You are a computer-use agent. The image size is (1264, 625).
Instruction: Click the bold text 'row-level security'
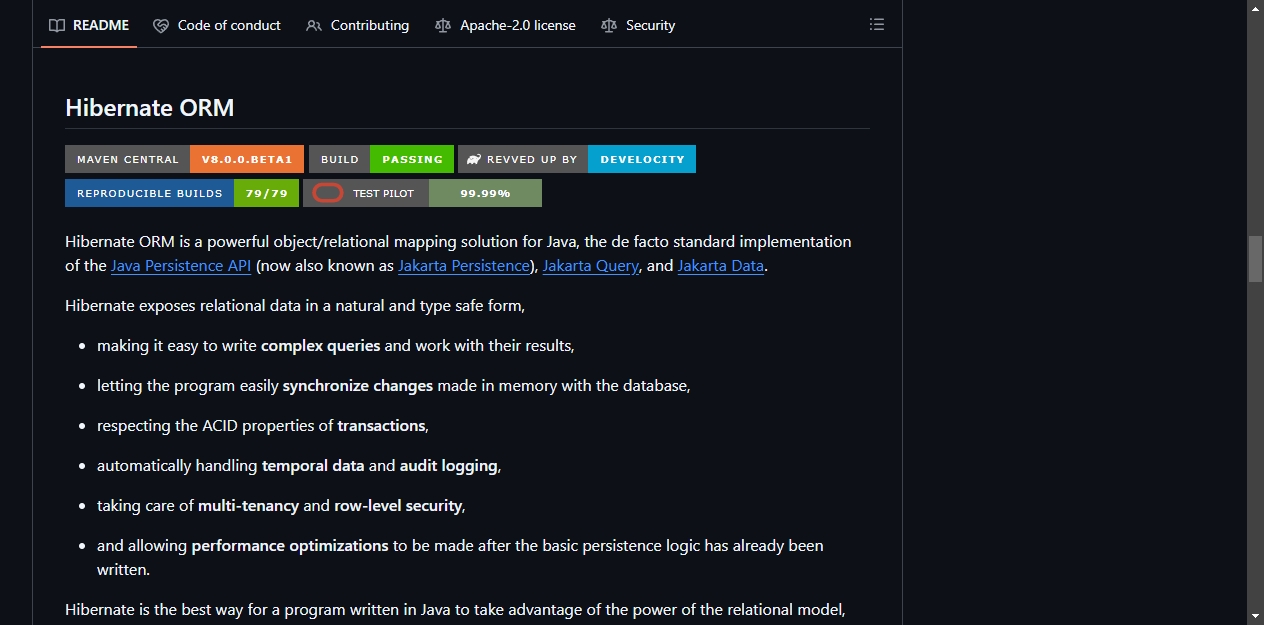(398, 506)
